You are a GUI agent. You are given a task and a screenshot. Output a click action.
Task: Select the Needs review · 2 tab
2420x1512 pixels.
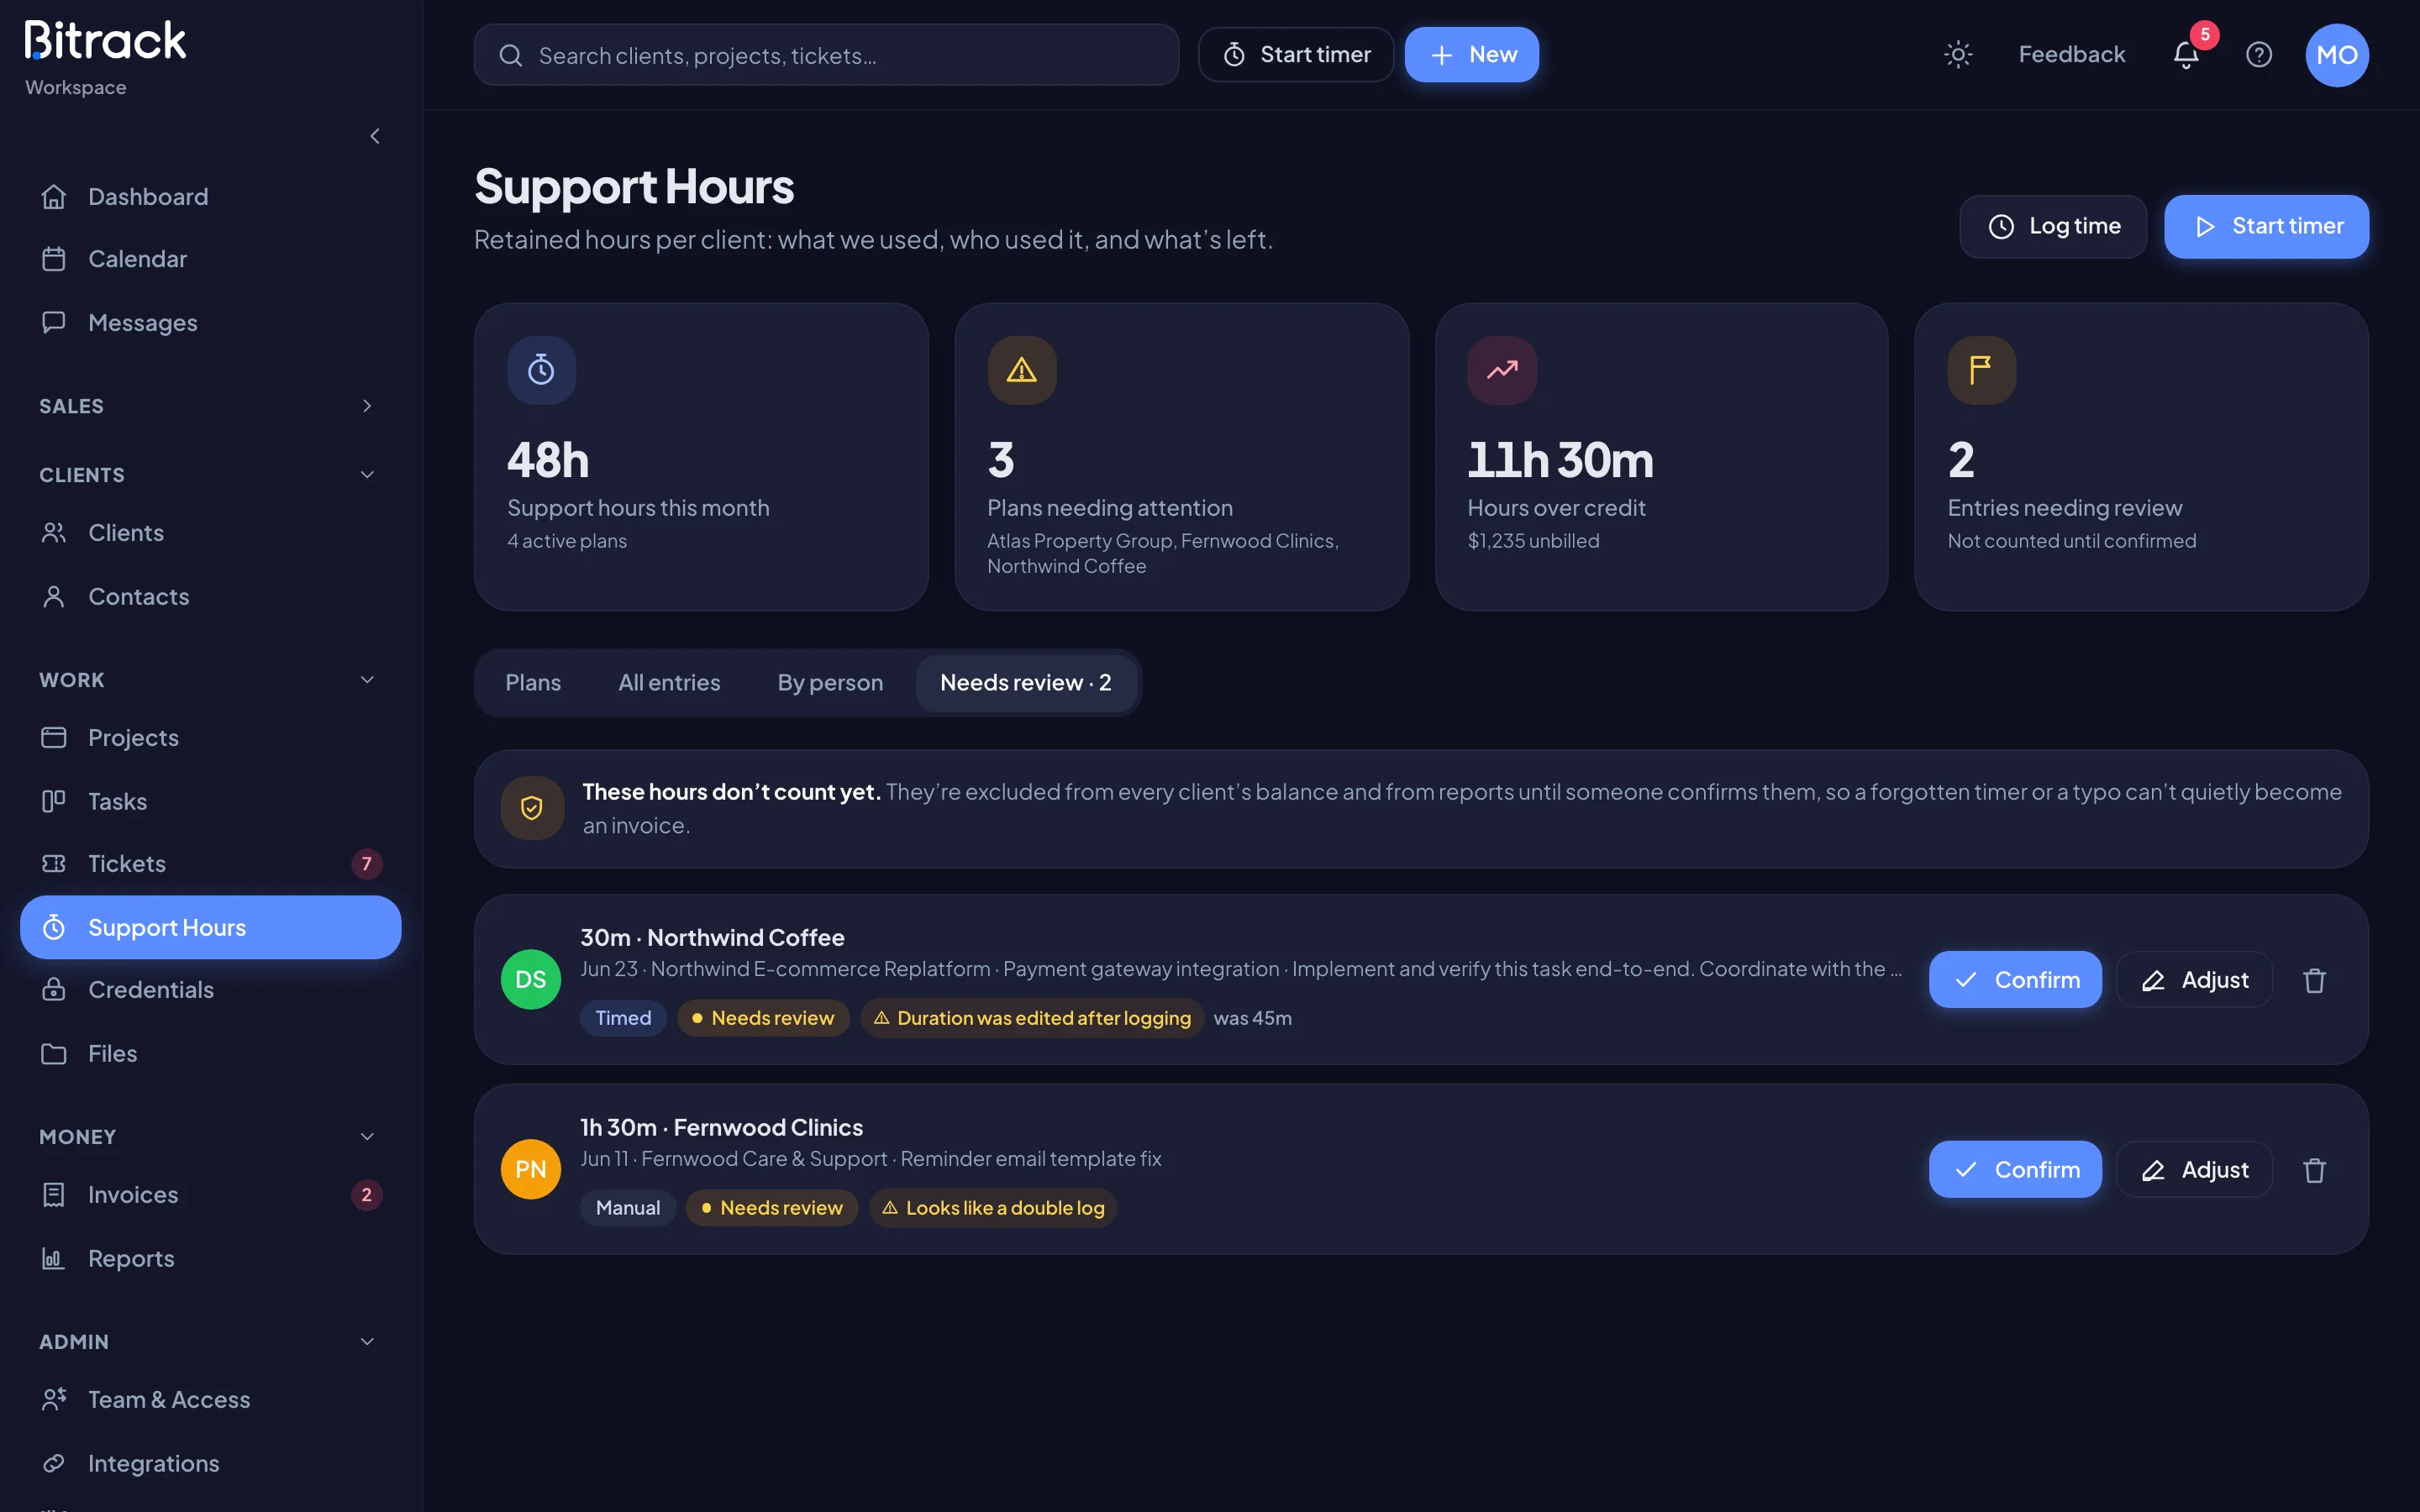[x=1026, y=683]
